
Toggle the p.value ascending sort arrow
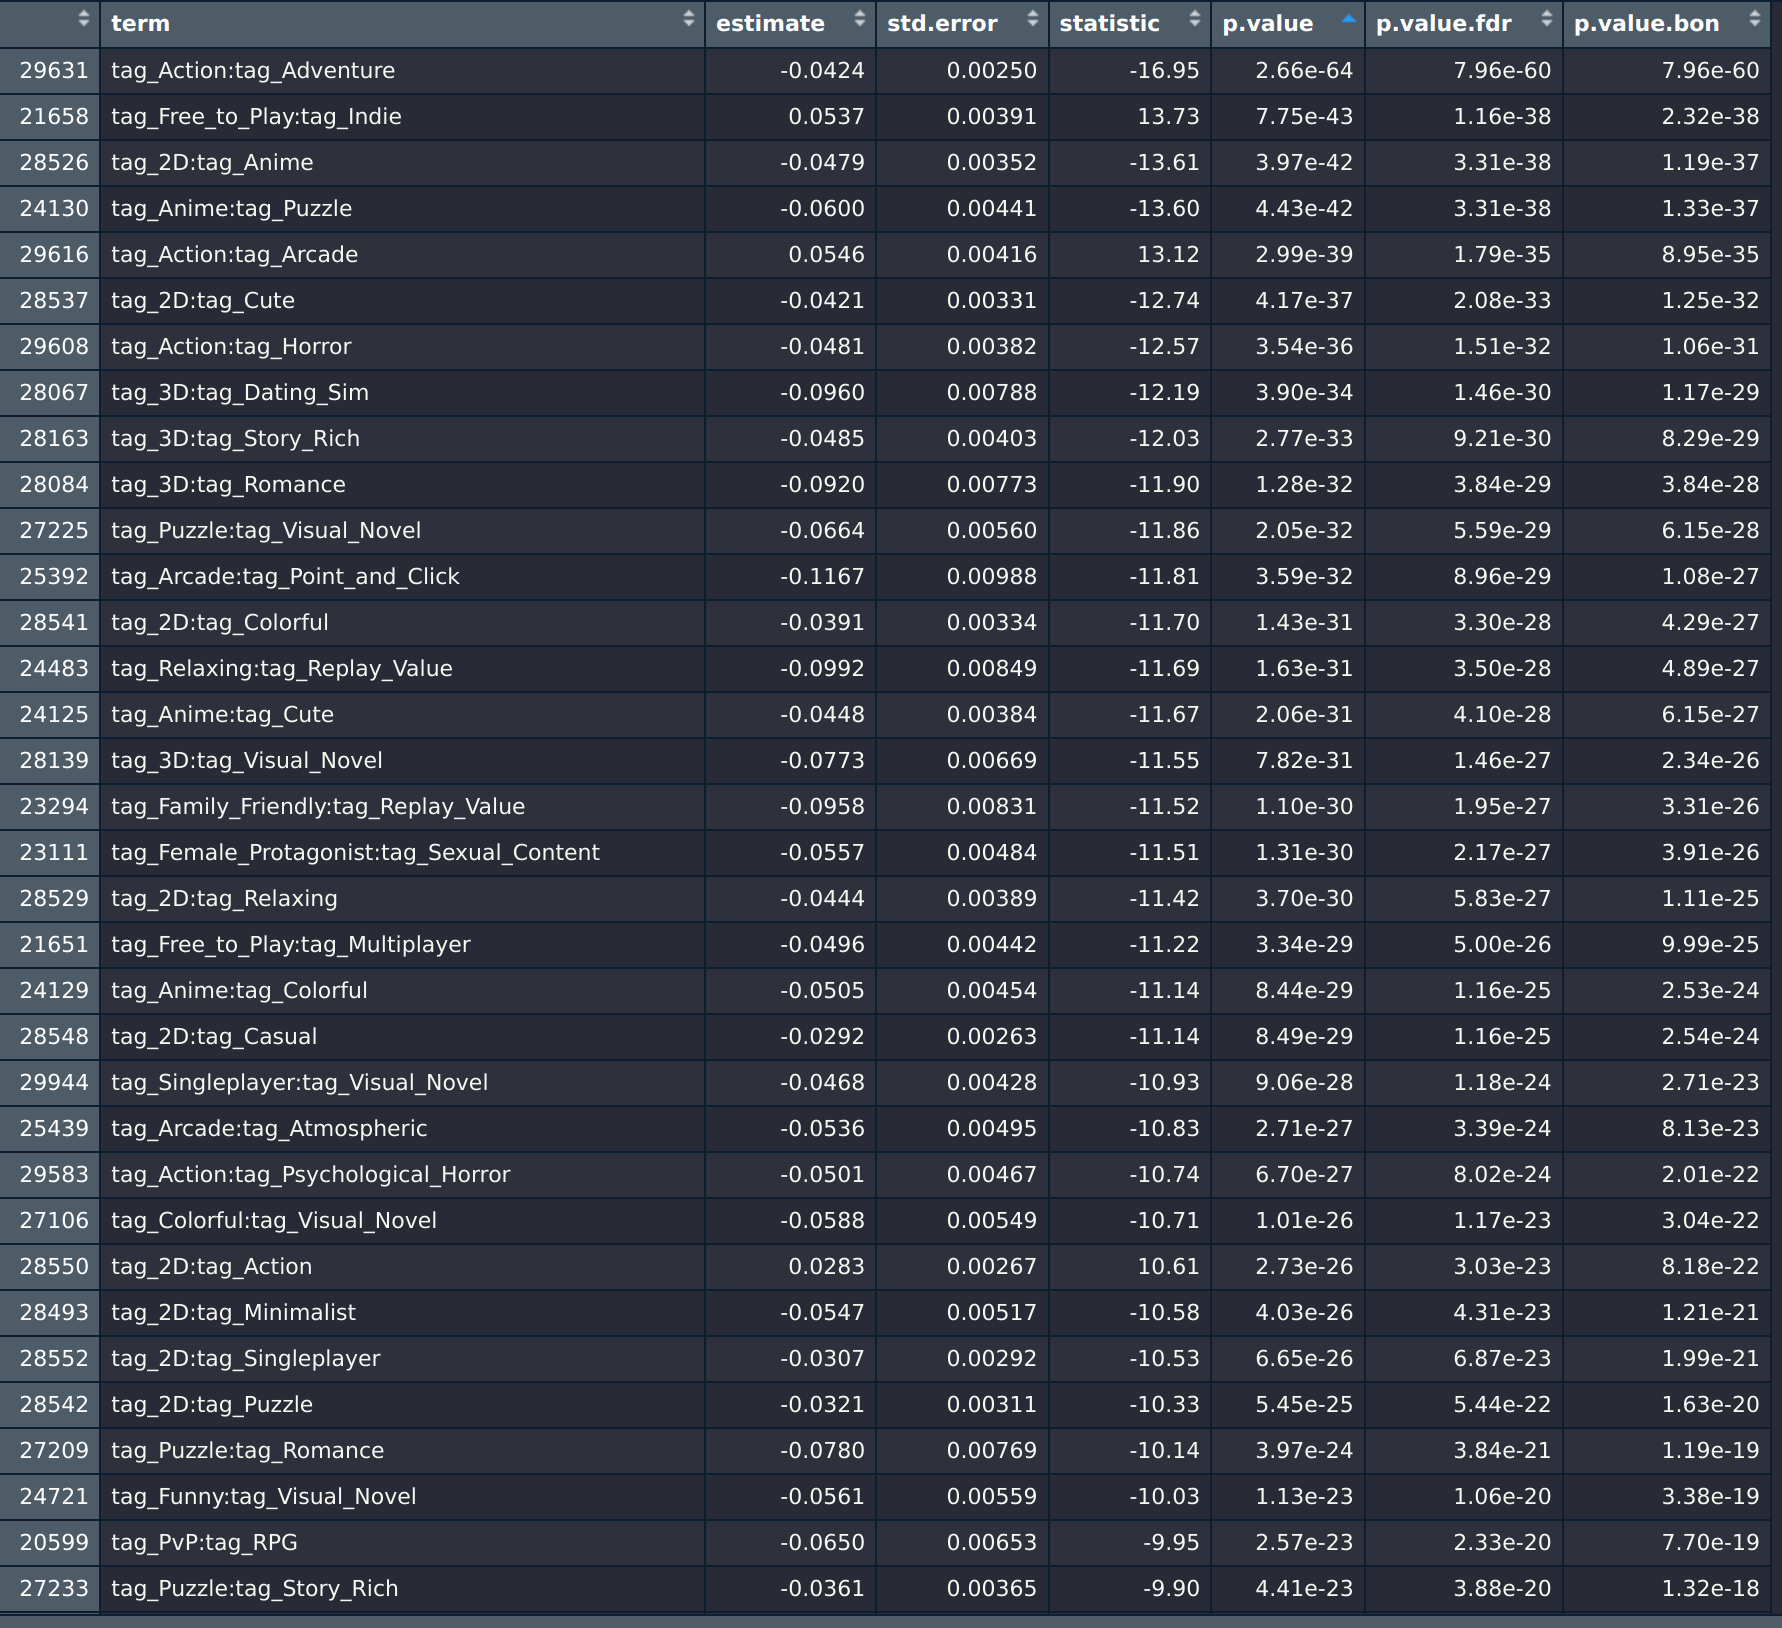click(1348, 19)
